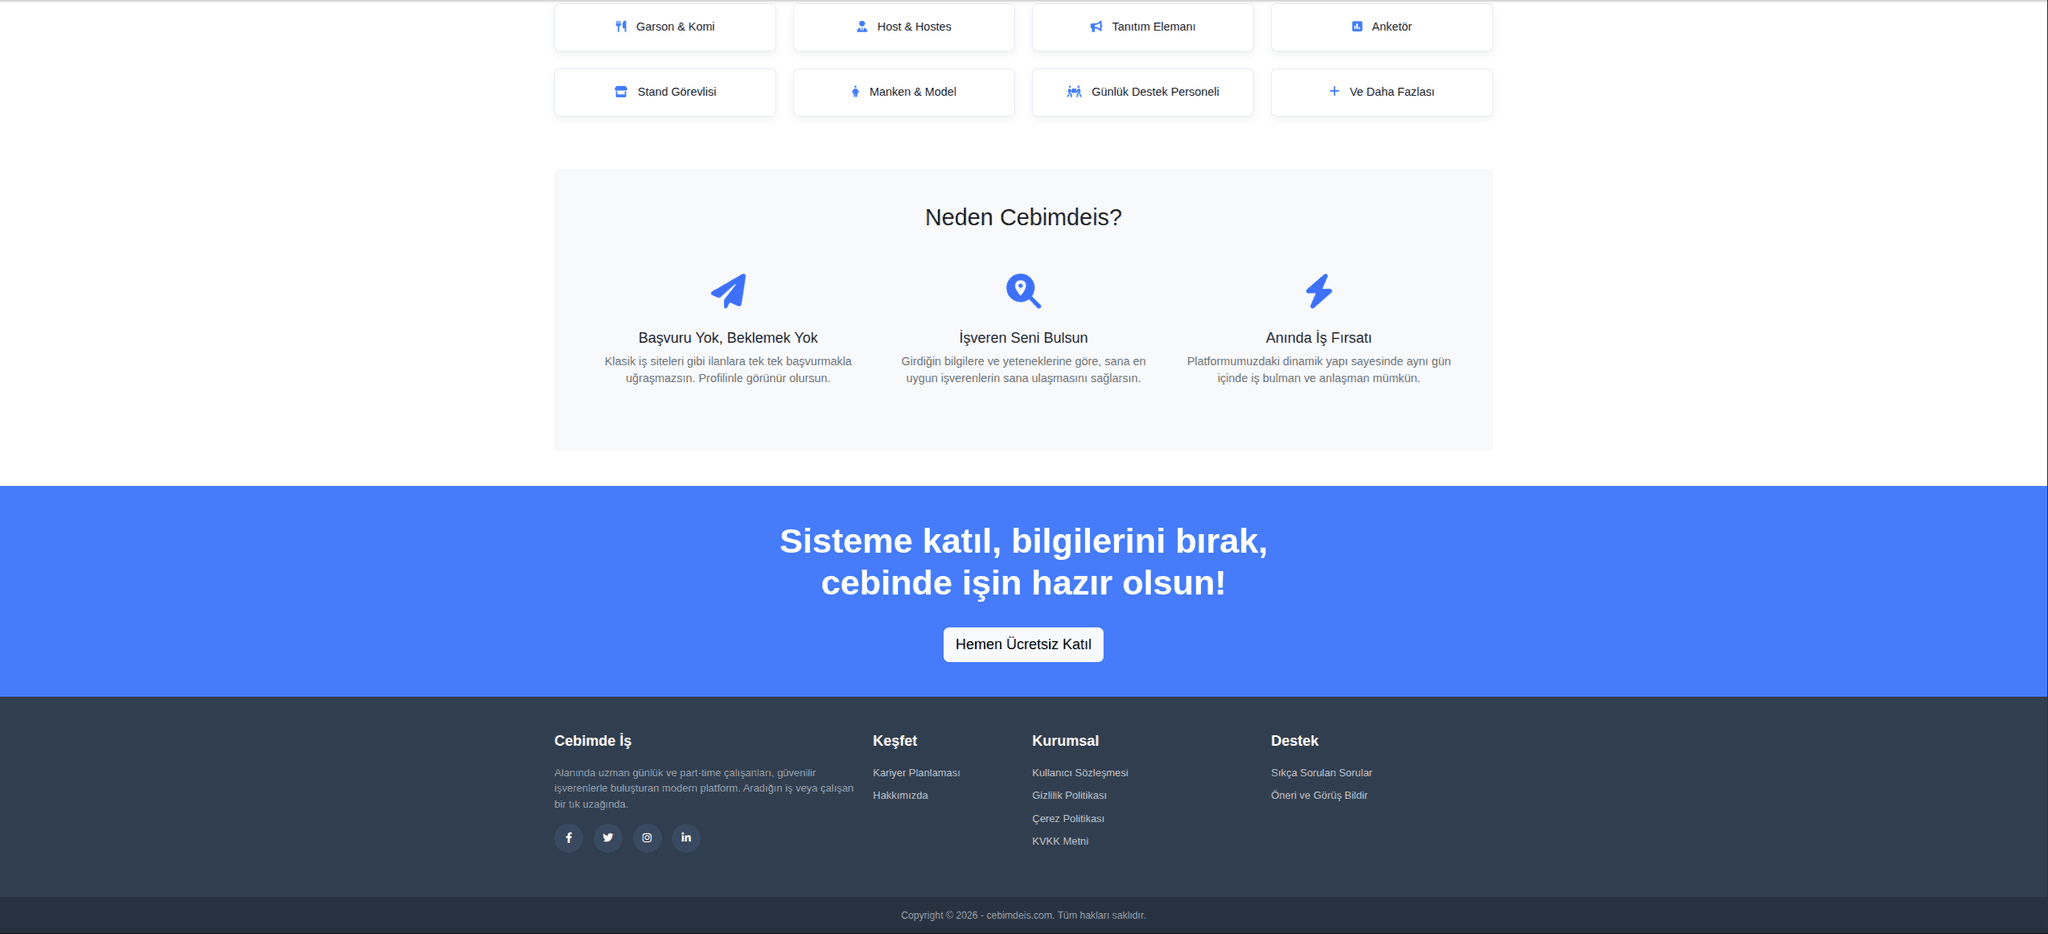The width and height of the screenshot is (2048, 934).
Task: Click the figure icon in the Manken & Model card
Action: pyautogui.click(x=855, y=92)
